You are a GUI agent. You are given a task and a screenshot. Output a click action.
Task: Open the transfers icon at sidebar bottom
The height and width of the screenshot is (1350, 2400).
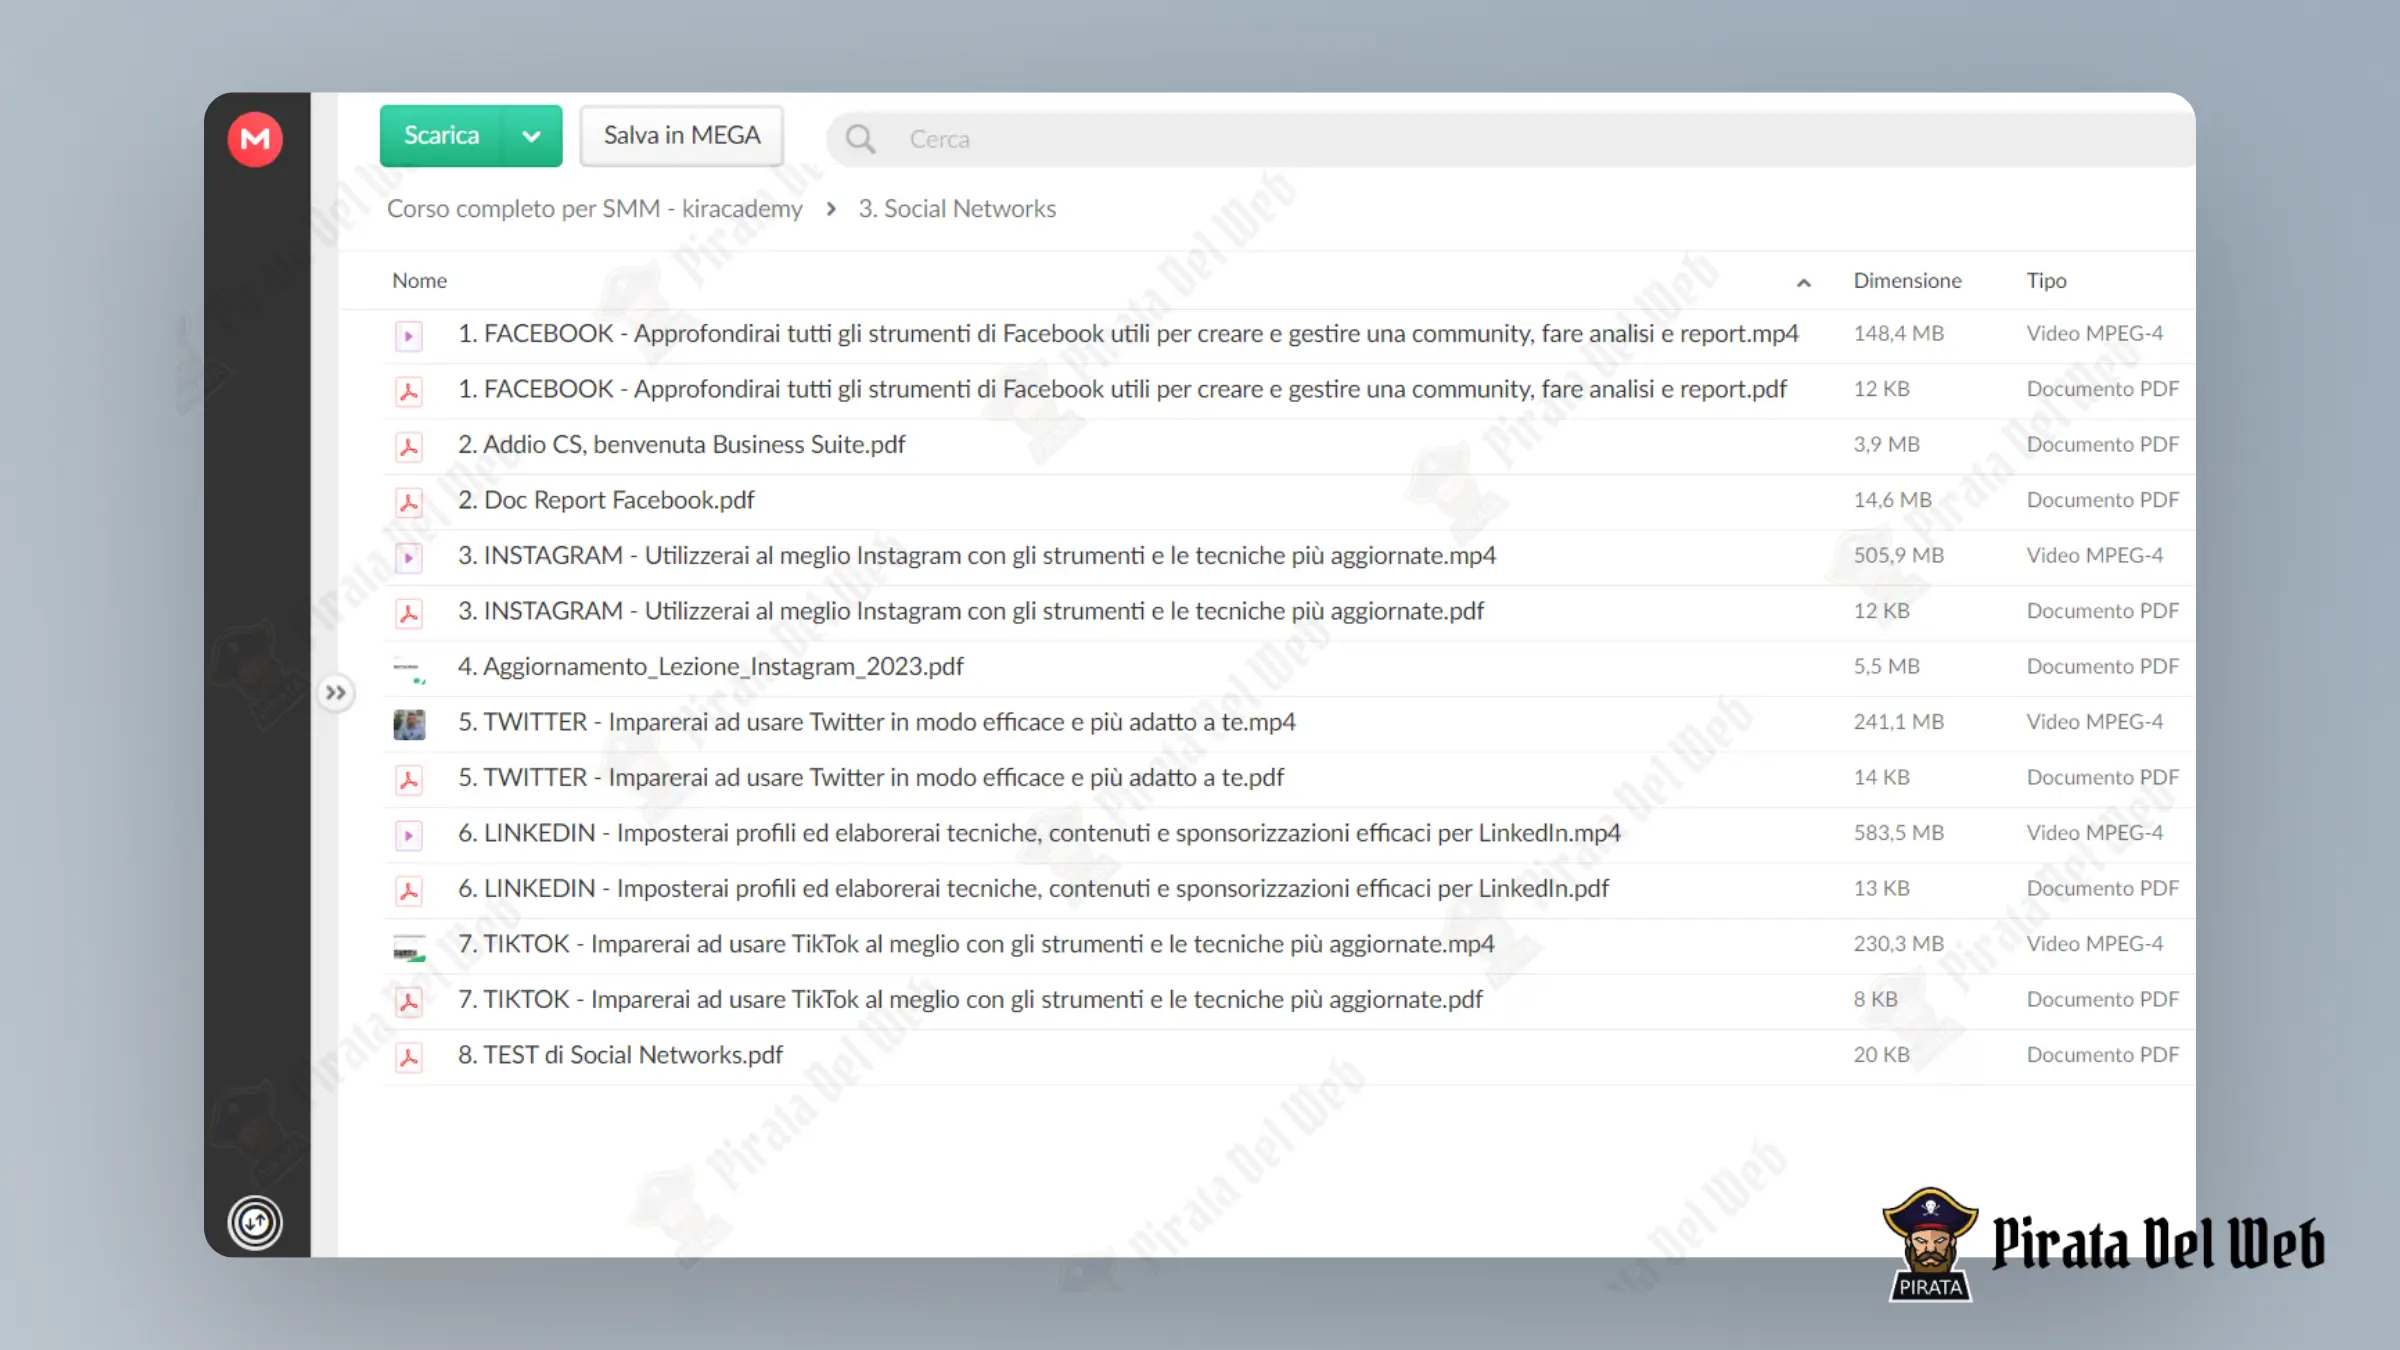click(x=255, y=1222)
